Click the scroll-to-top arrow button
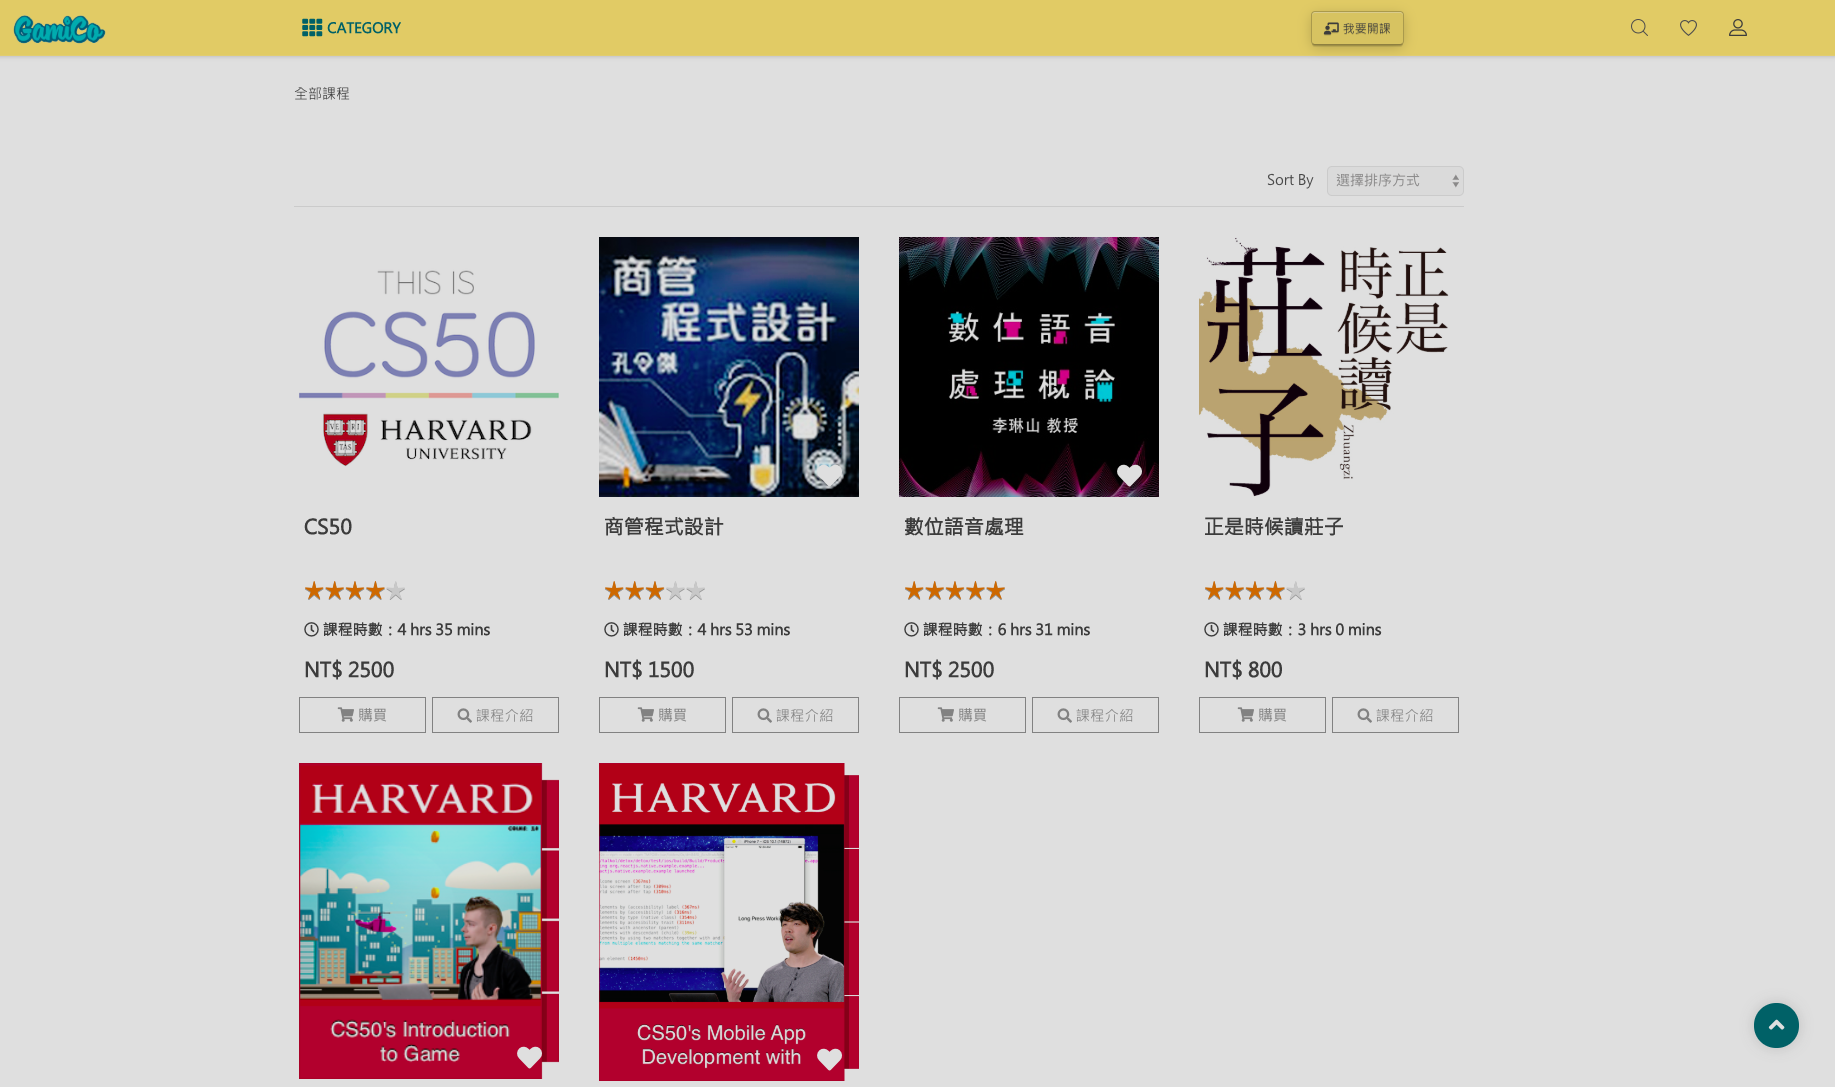 pyautogui.click(x=1776, y=1025)
